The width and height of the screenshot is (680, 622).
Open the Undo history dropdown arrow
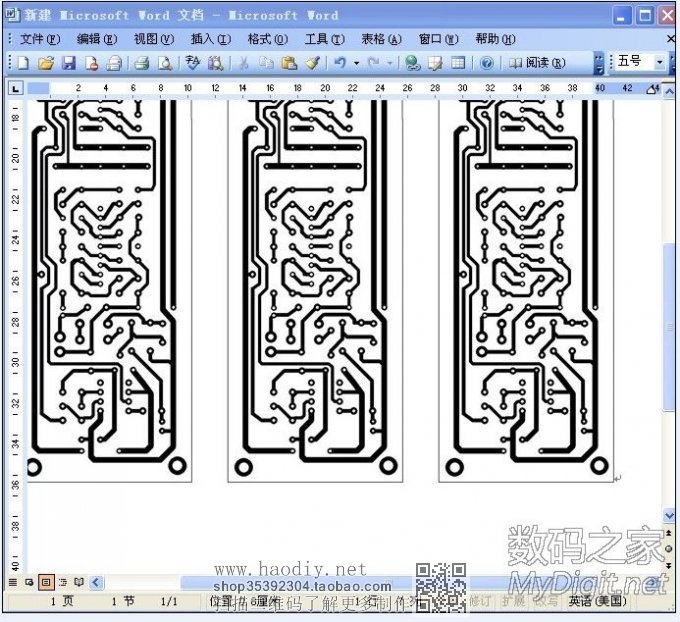[x=356, y=63]
